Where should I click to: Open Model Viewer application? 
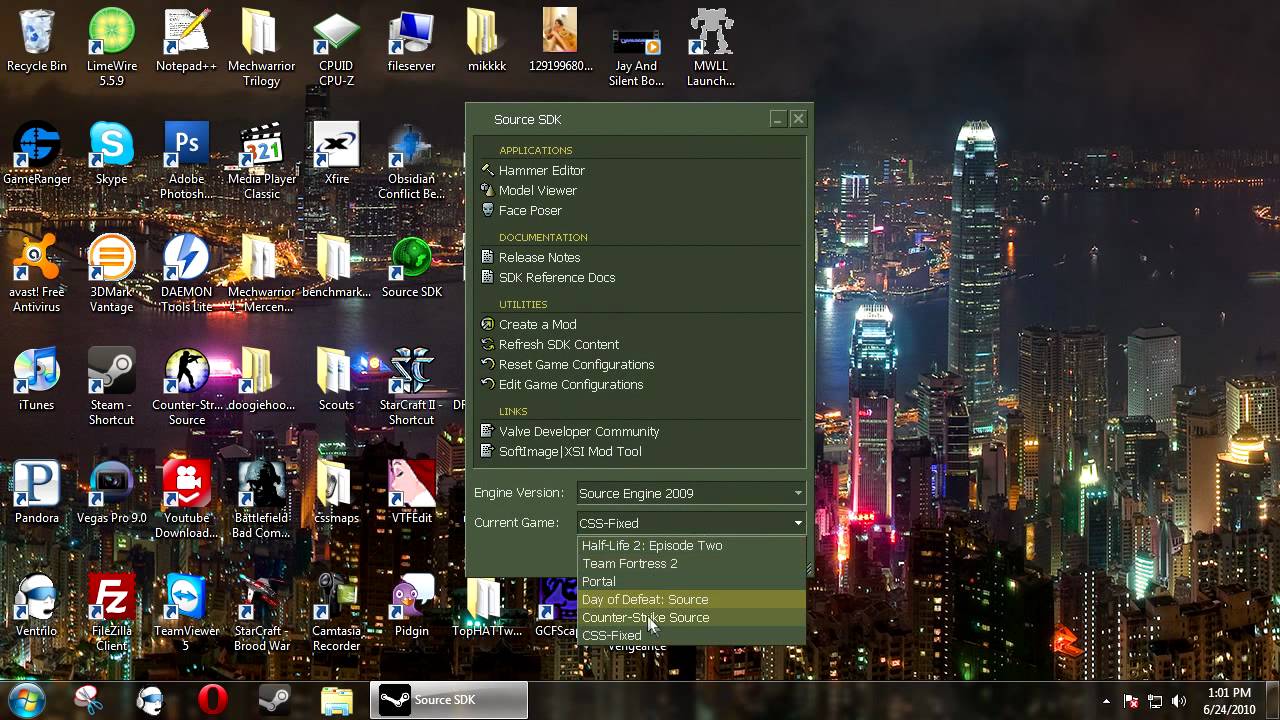[x=537, y=190]
